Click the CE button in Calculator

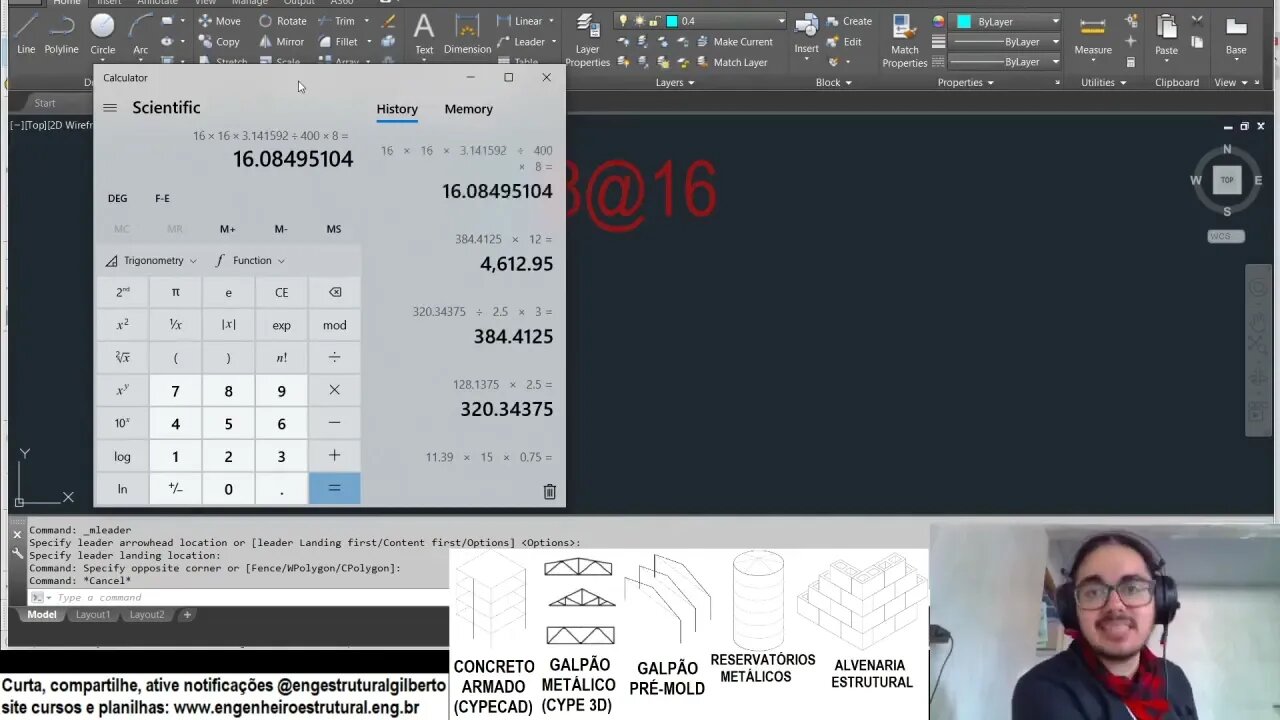[x=281, y=292]
